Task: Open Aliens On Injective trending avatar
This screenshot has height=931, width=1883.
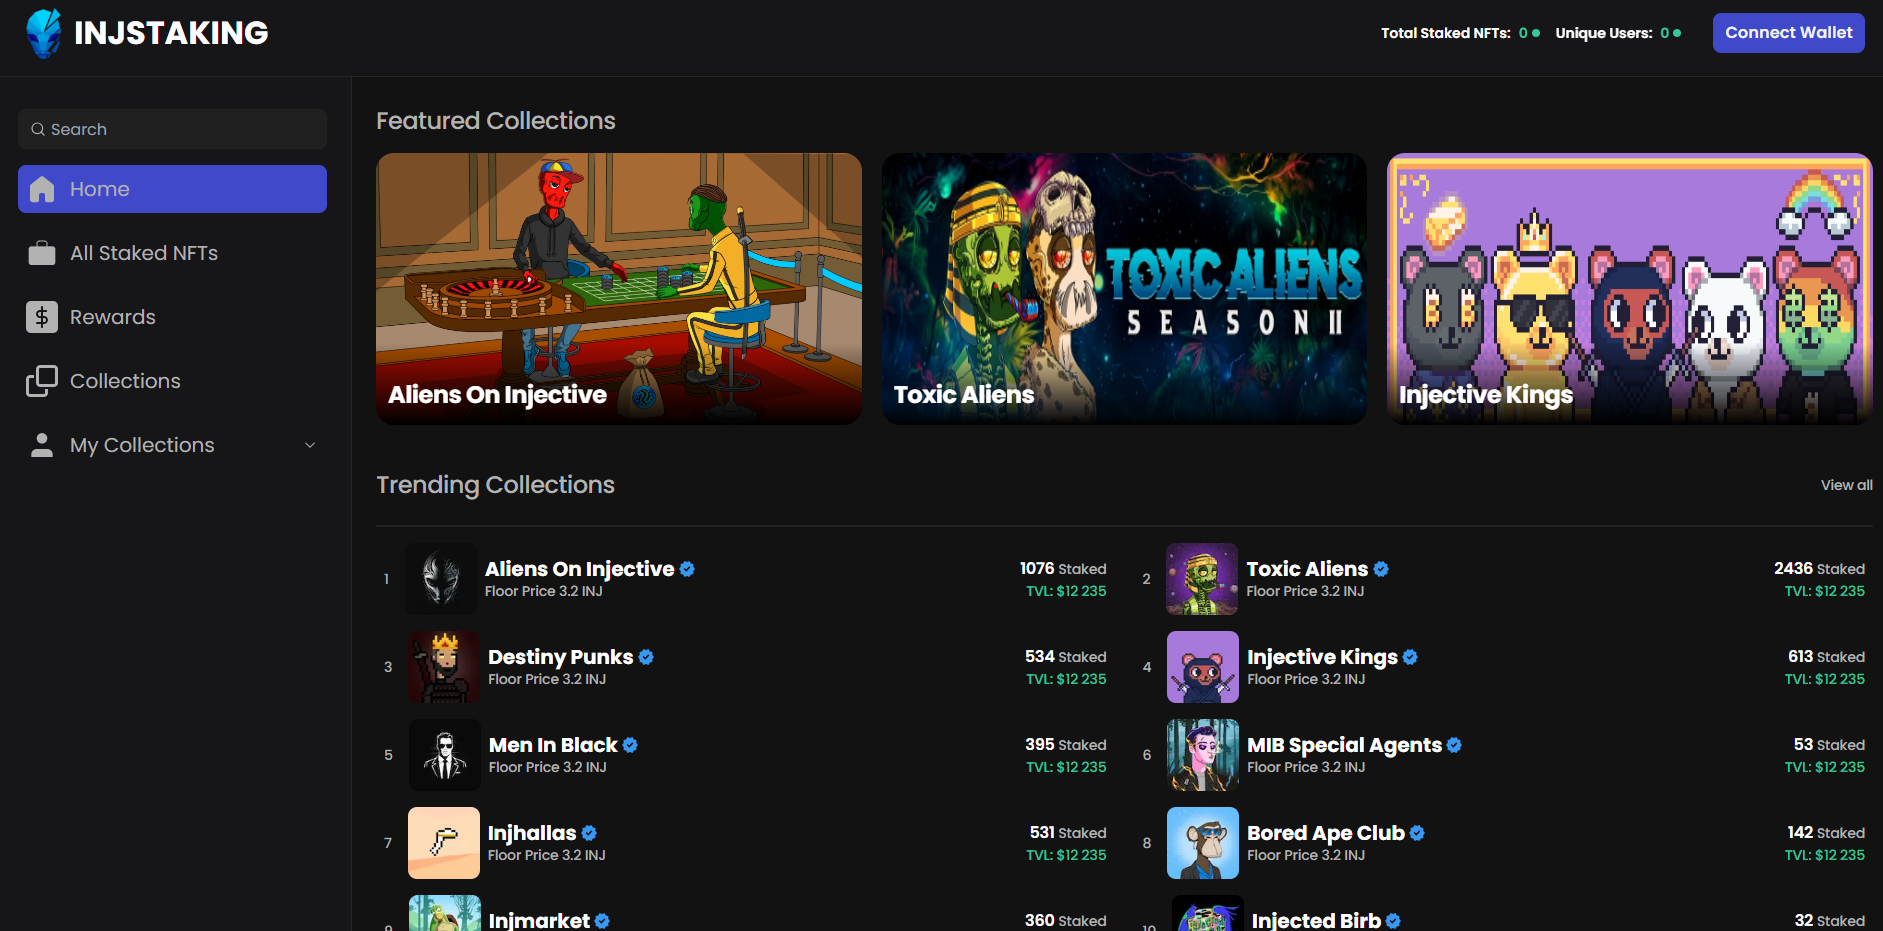Action: pos(441,579)
